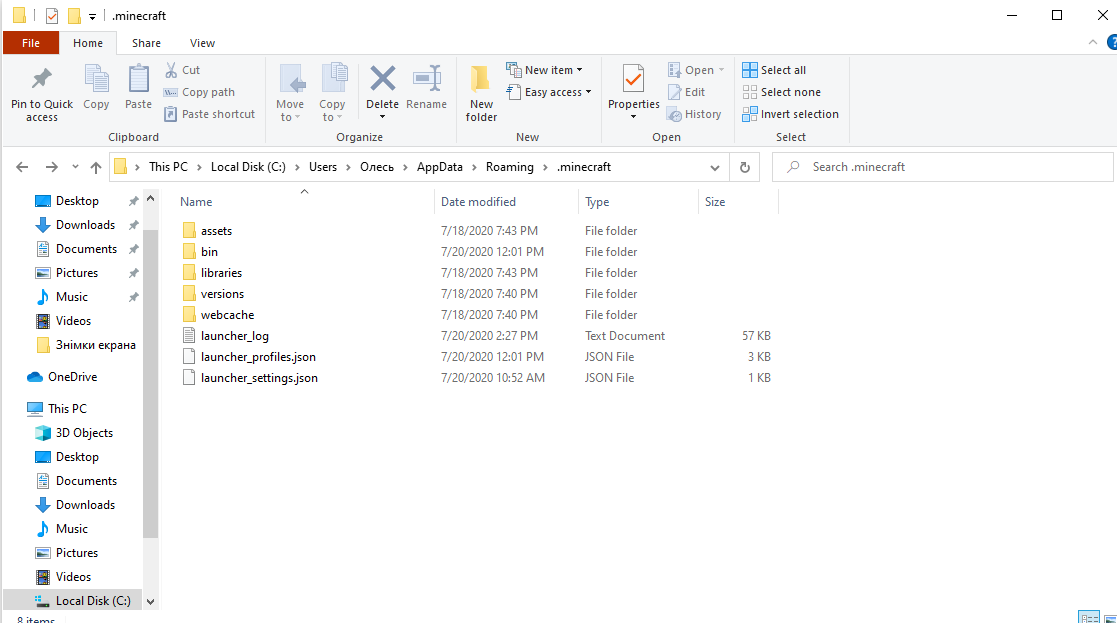1117x623 pixels.
Task: Refresh the current folder view
Action: (x=743, y=167)
